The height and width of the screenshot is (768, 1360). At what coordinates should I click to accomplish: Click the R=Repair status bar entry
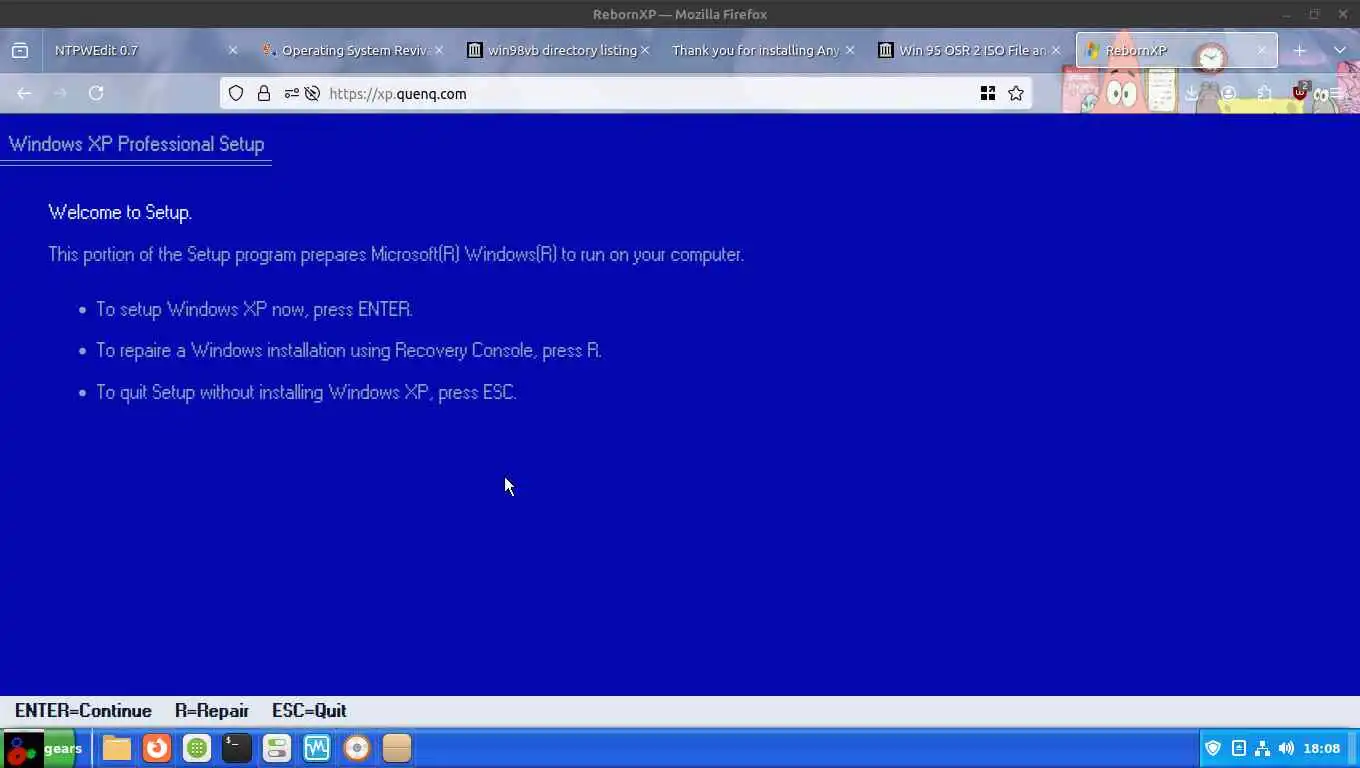[x=212, y=711]
